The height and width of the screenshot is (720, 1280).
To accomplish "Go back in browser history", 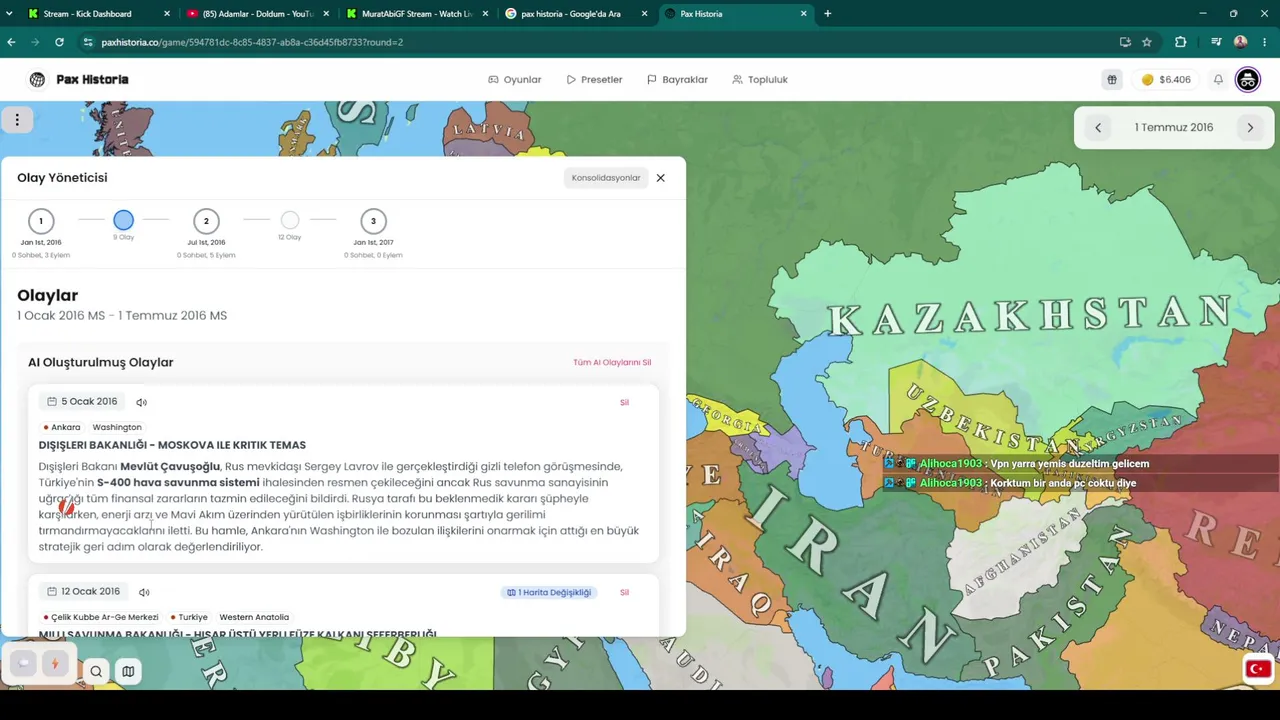I will coord(11,42).
